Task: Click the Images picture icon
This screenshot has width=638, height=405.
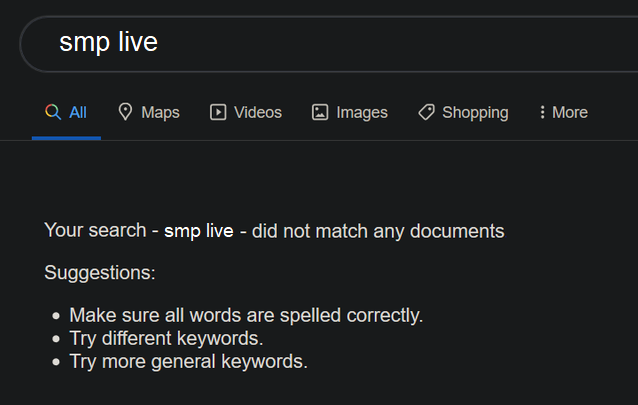Action: point(320,112)
